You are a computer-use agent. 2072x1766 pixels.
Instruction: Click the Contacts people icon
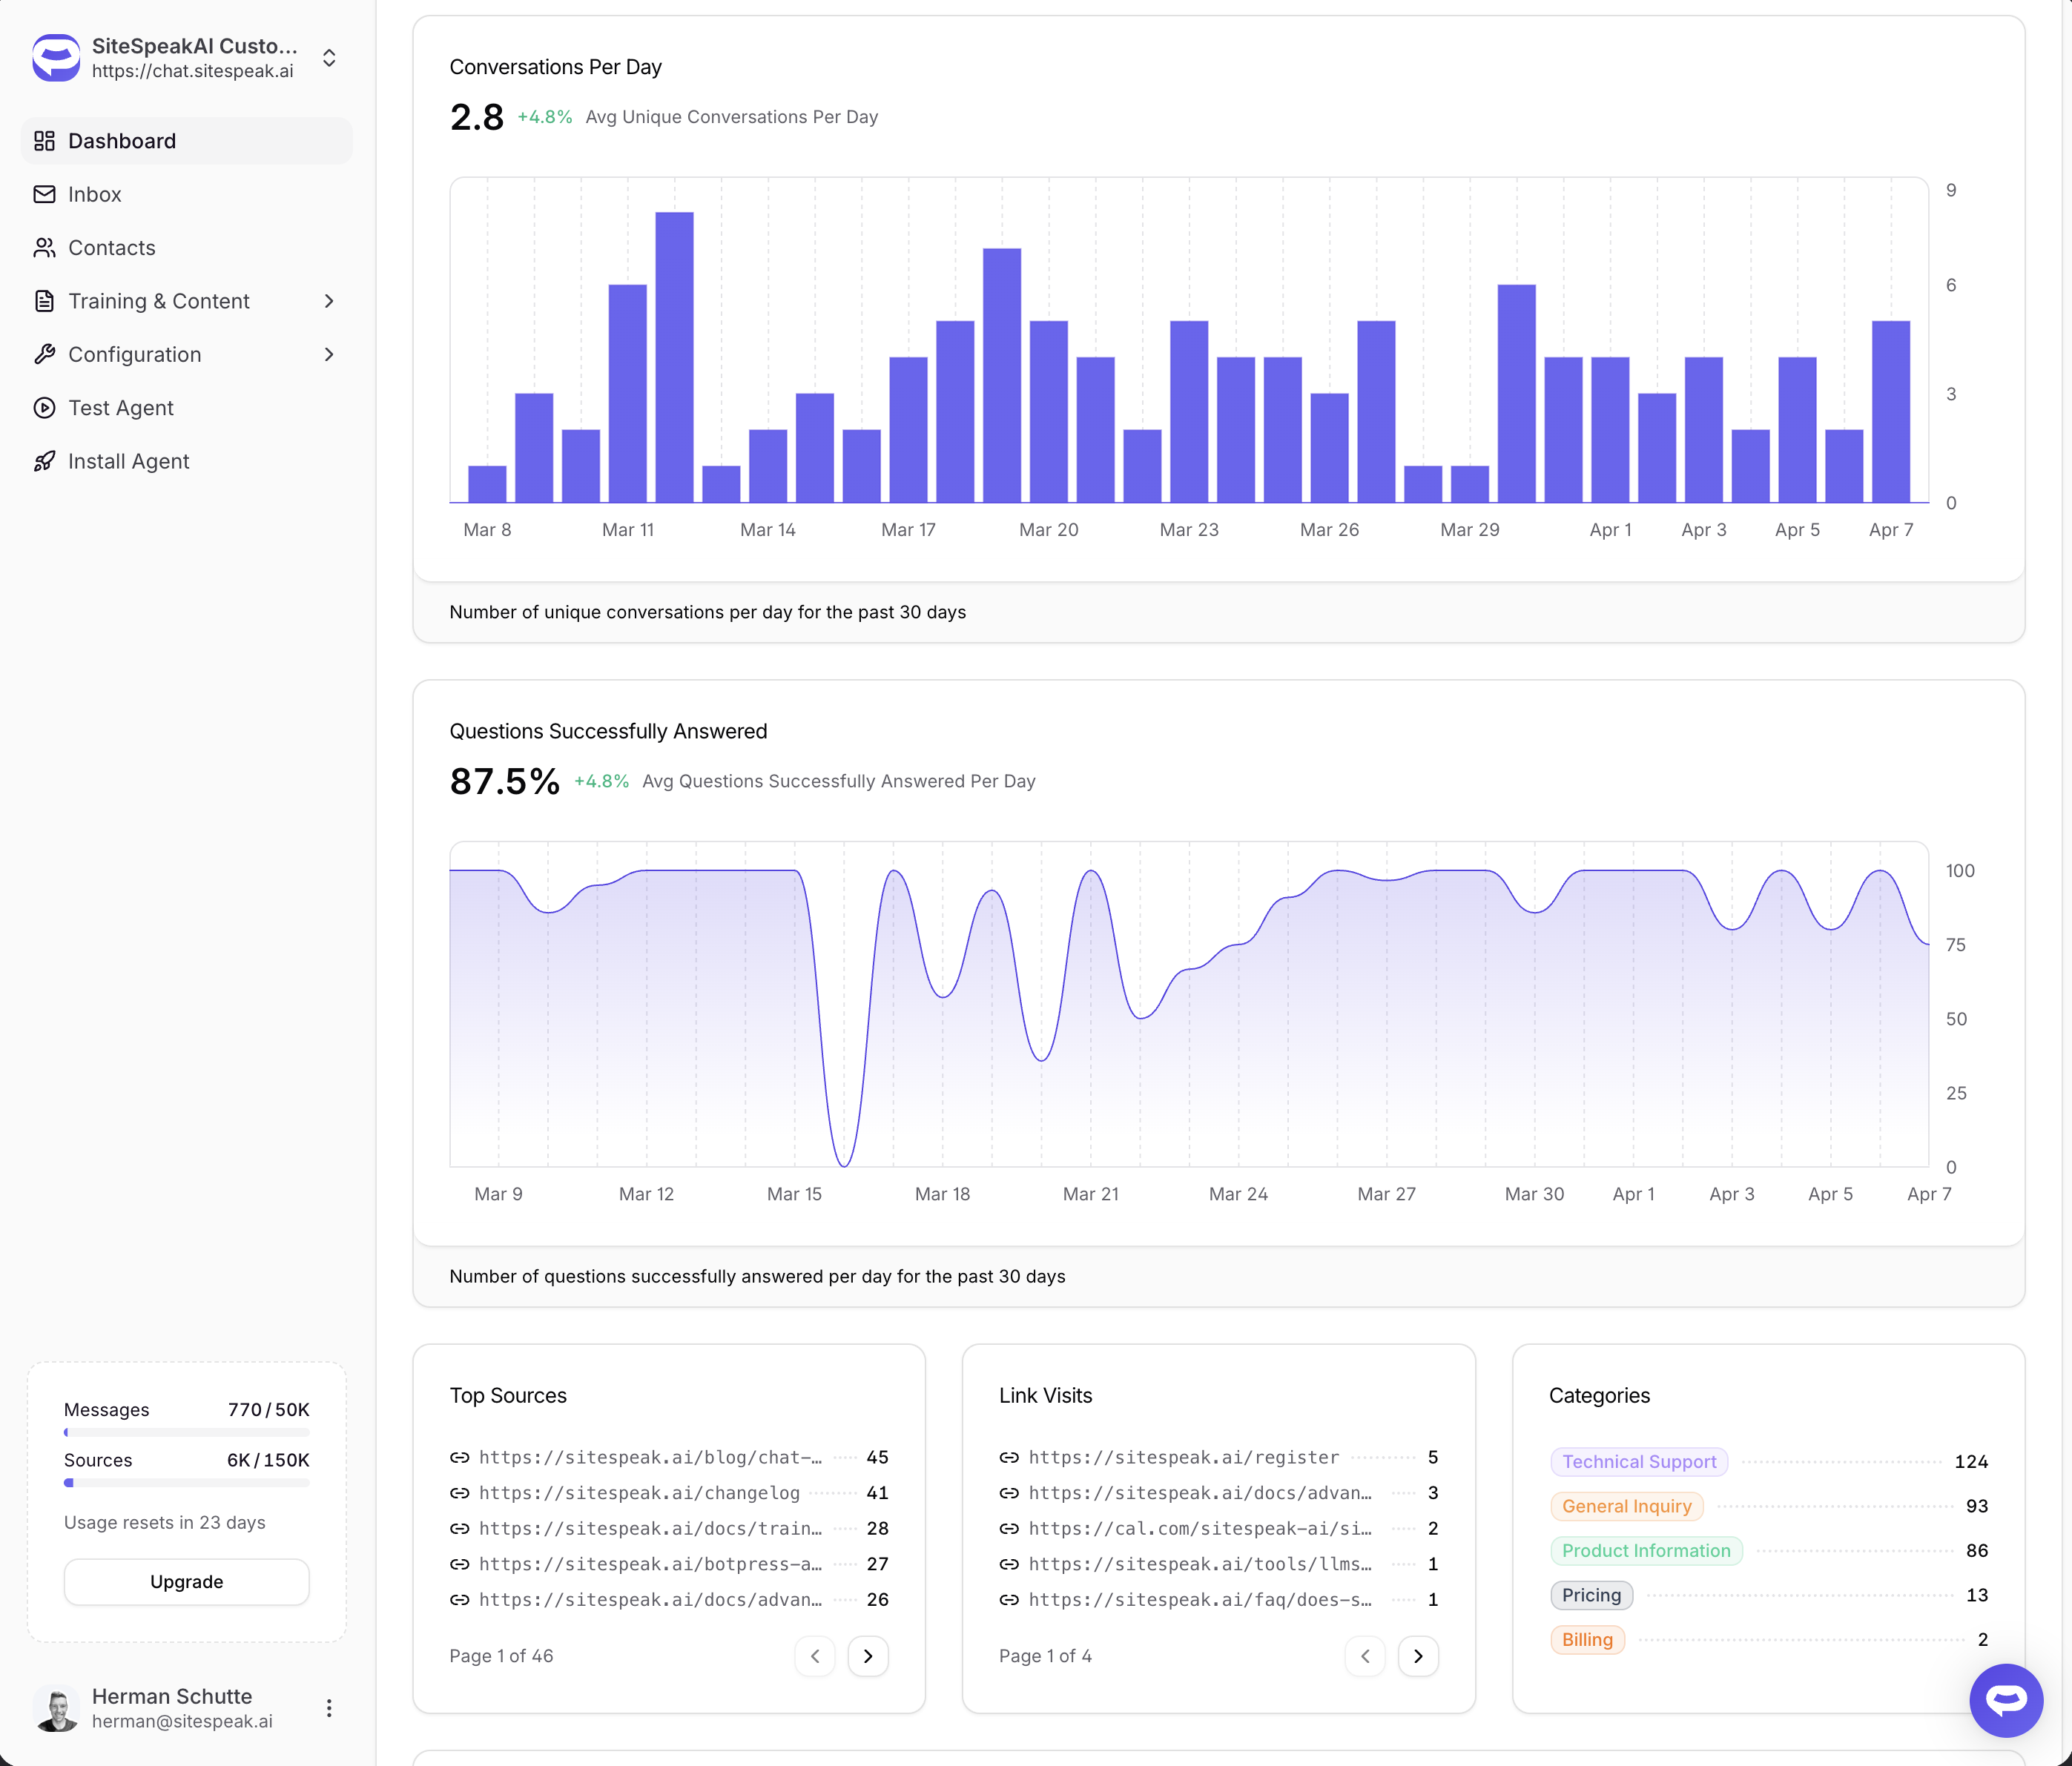coord(44,248)
